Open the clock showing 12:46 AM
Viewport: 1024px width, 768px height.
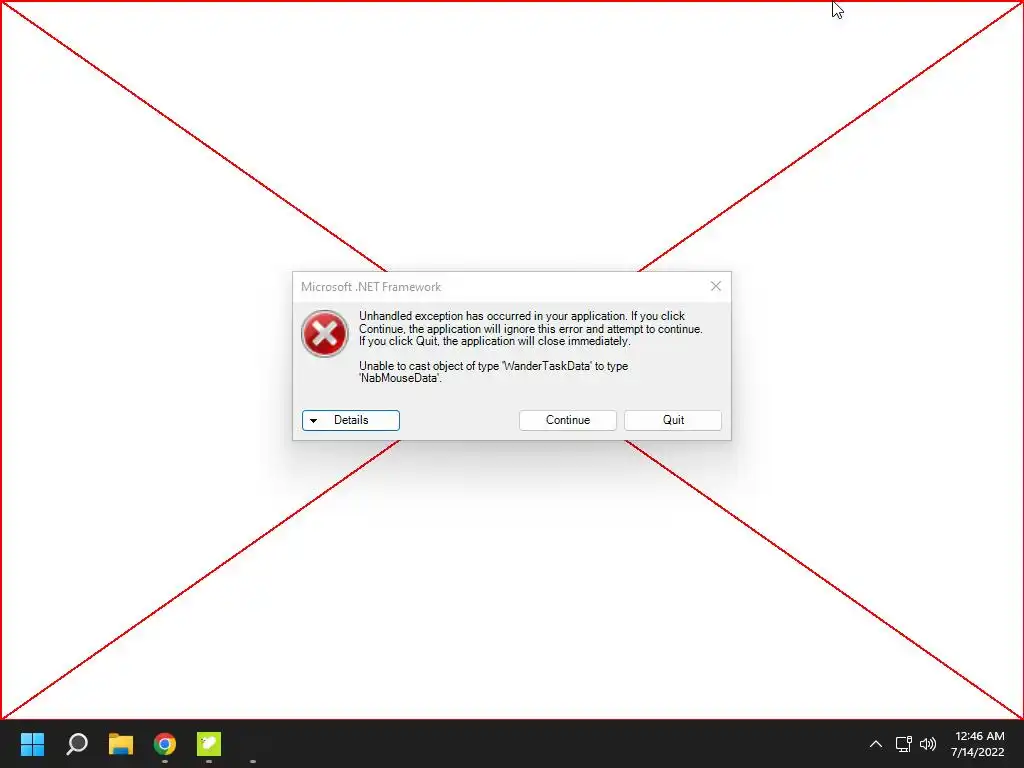978,744
